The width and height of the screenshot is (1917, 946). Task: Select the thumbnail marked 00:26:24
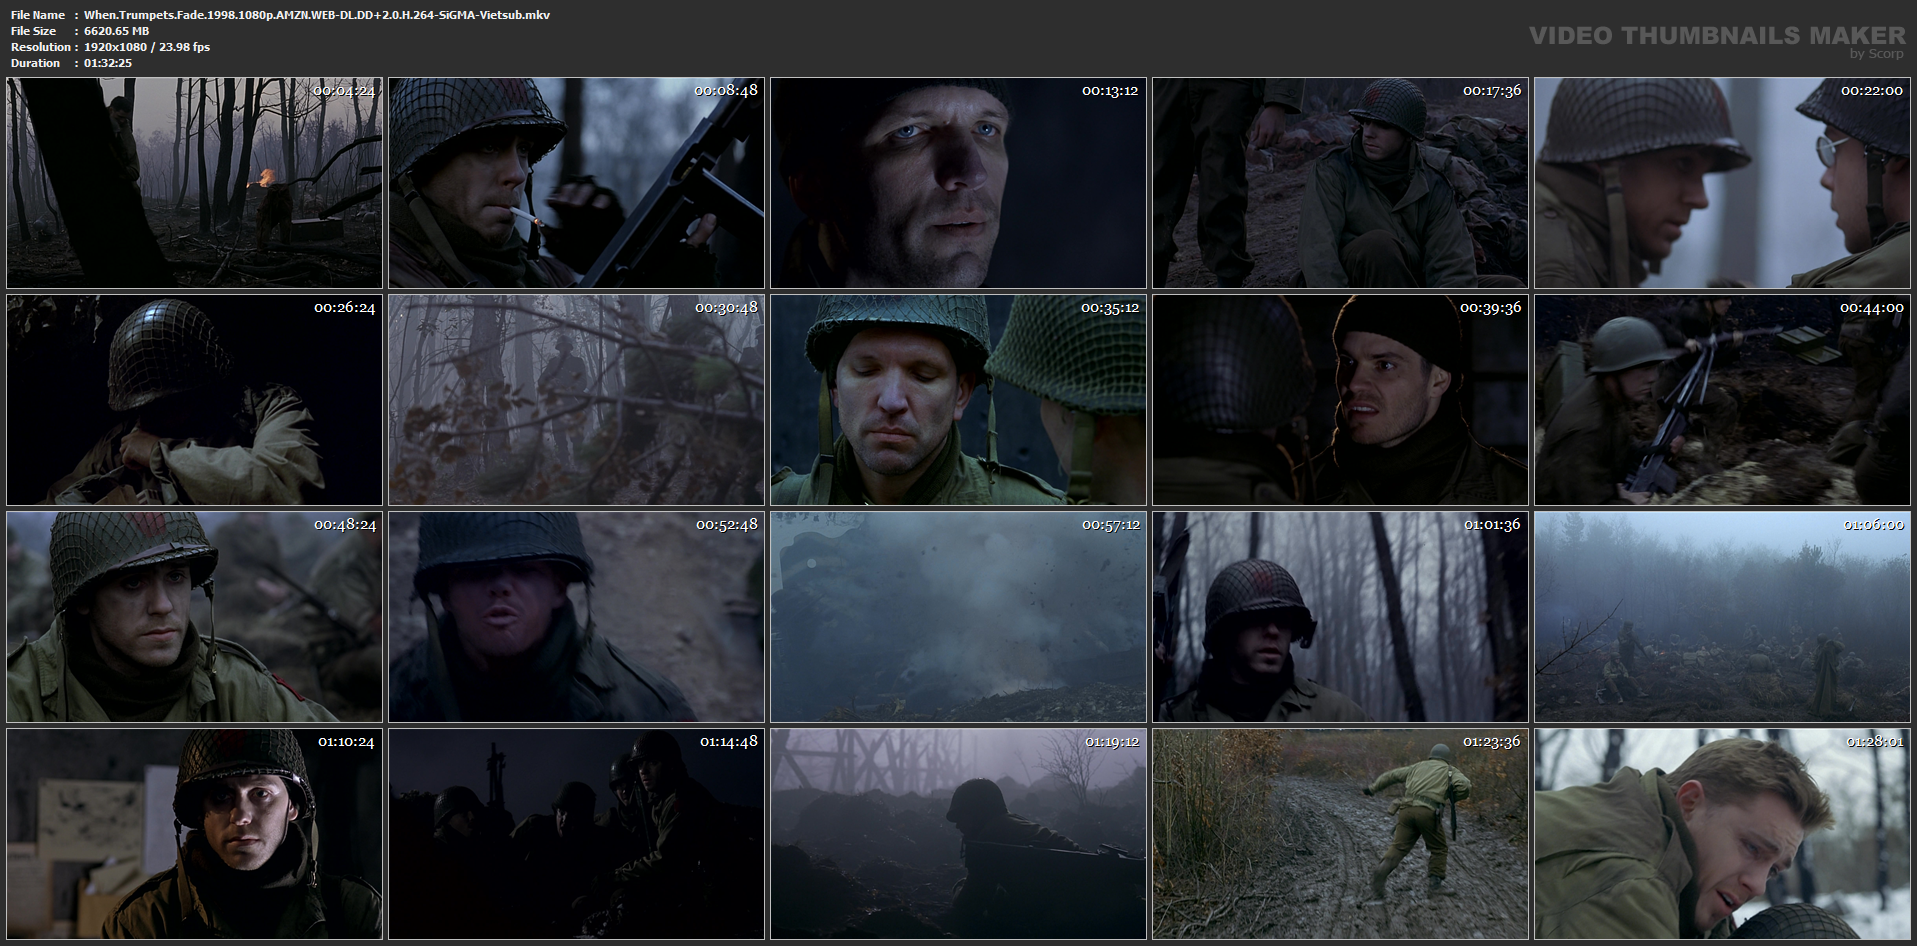coord(194,400)
